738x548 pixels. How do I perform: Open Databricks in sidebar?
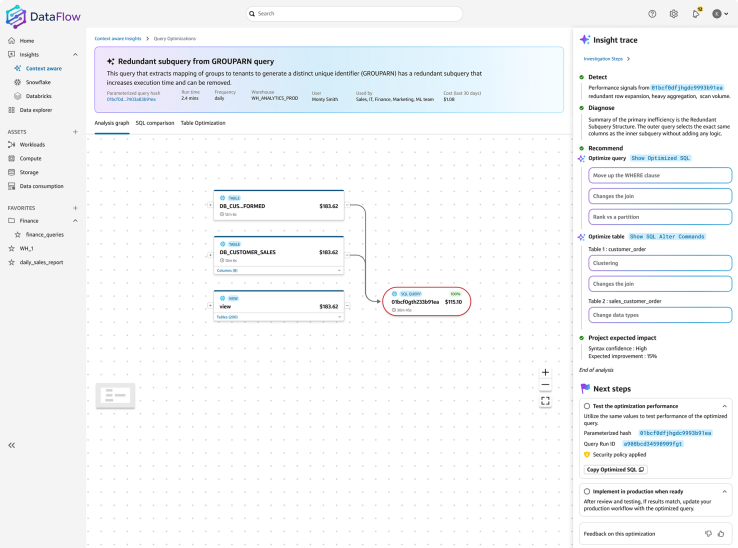(38, 96)
